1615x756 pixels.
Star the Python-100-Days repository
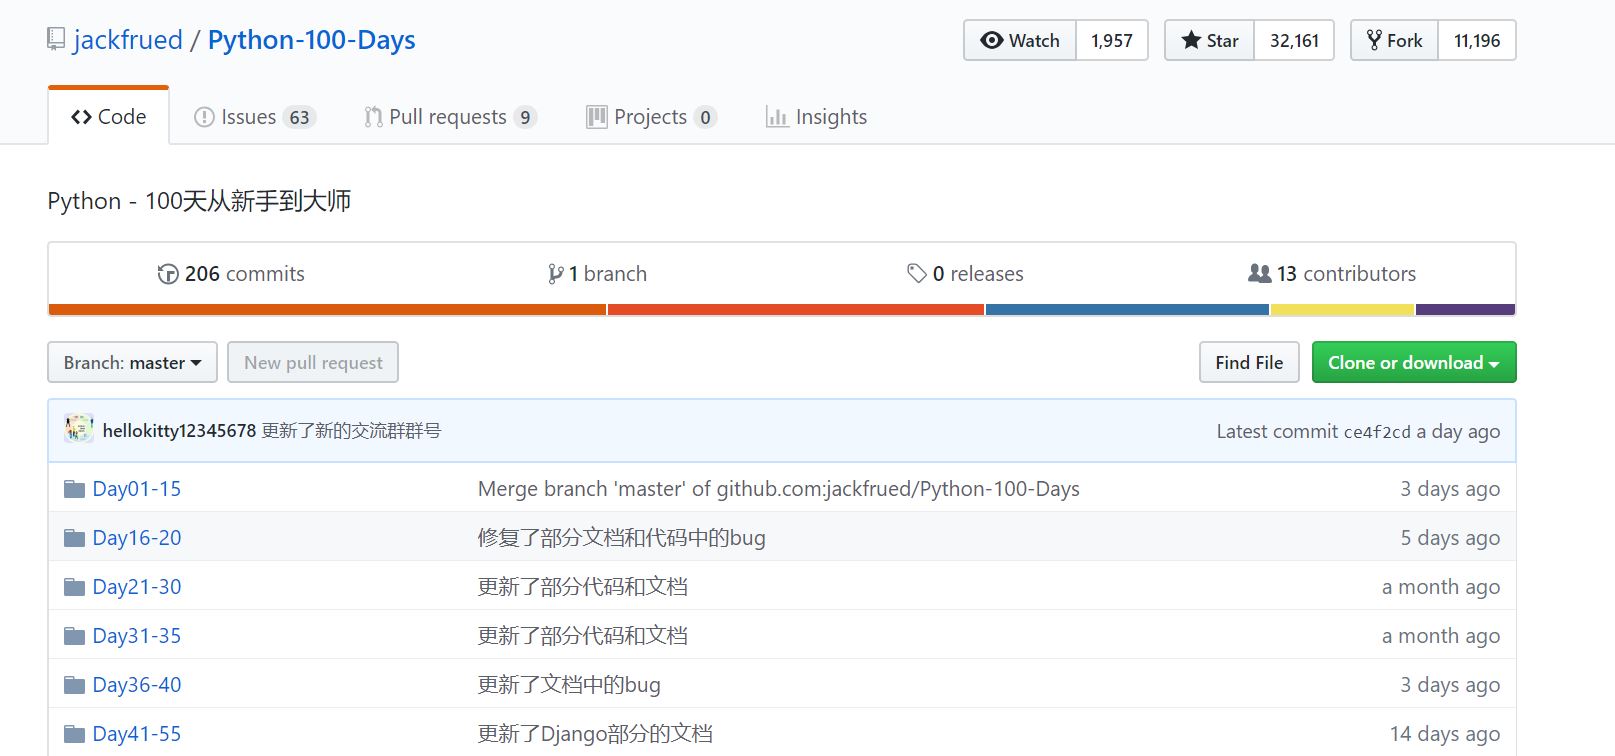coord(1210,41)
